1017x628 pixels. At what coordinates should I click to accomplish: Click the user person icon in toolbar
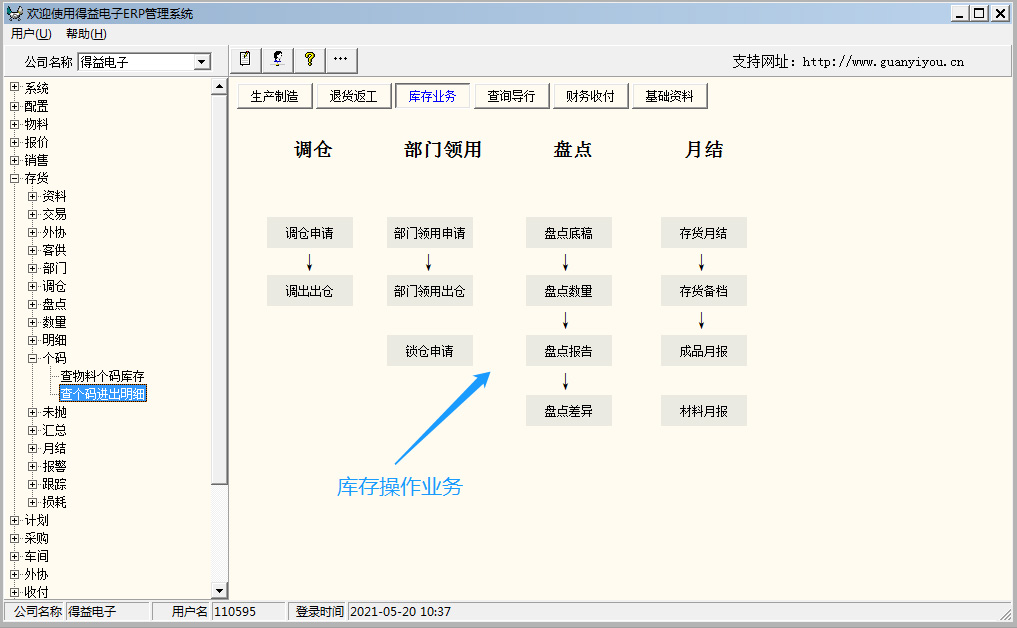[277, 59]
